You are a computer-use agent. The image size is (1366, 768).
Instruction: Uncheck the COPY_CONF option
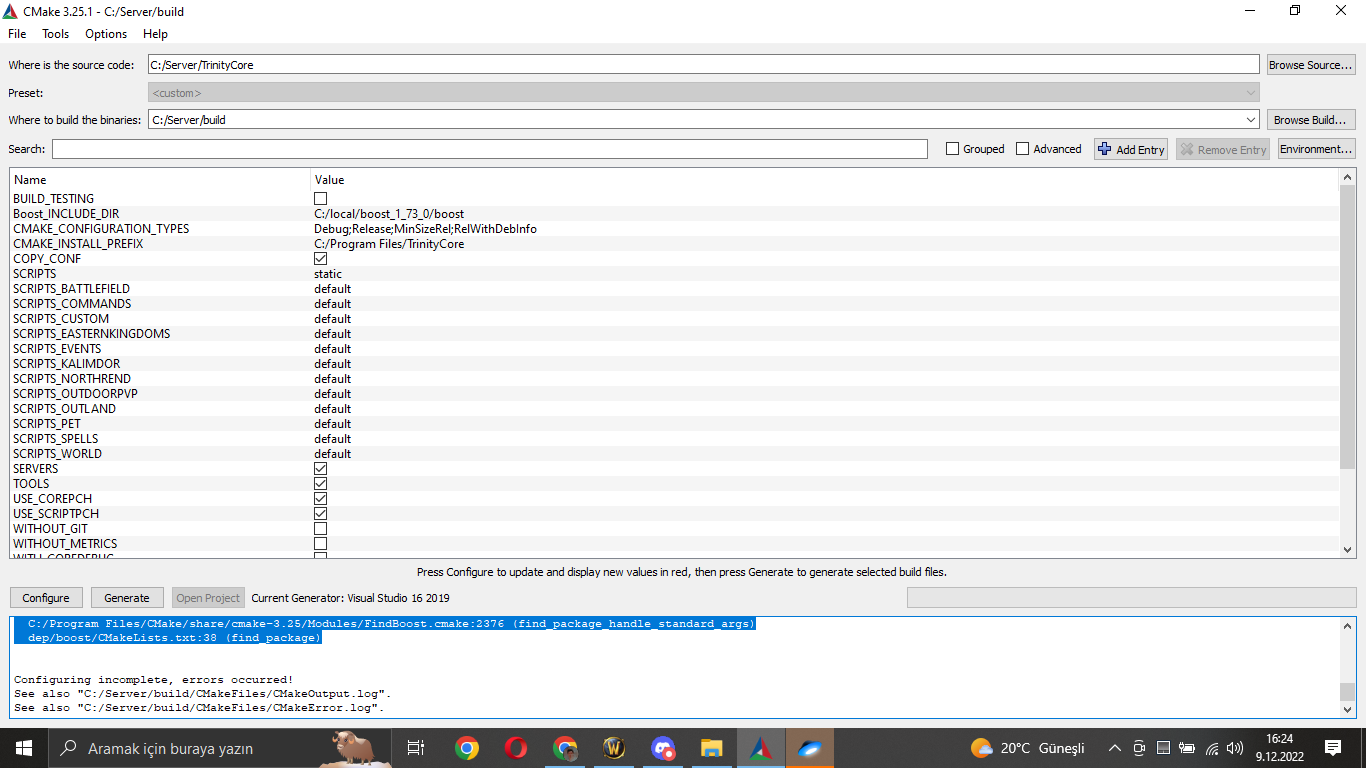tap(321, 259)
